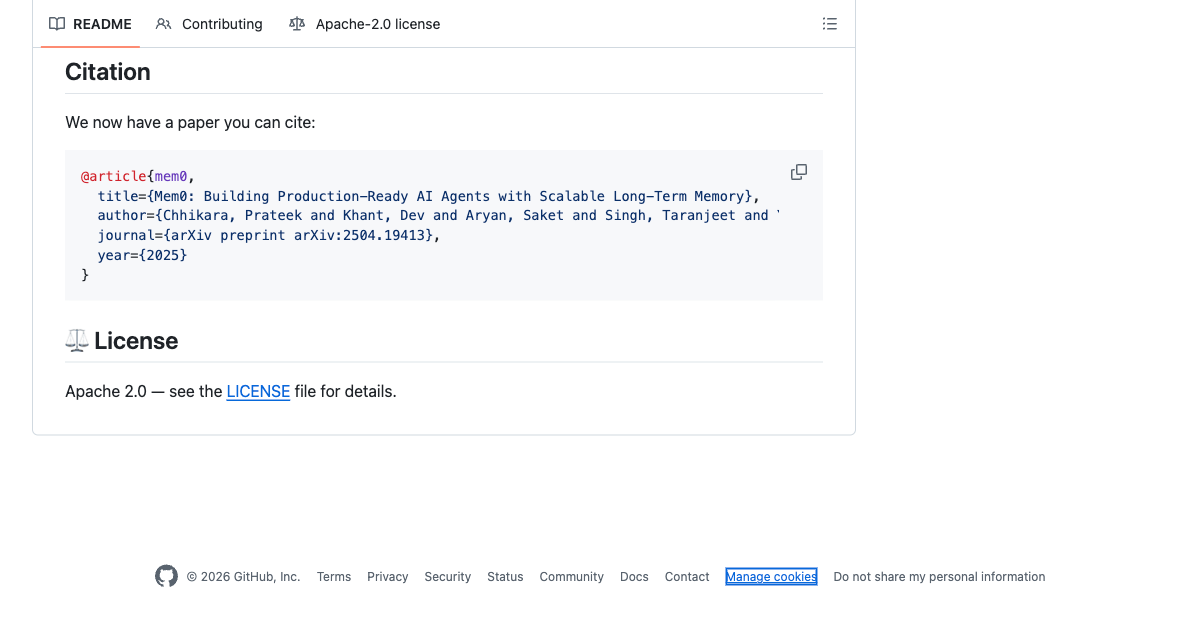Open the Docs footer link
Screen dimensions: 1200x630
pos(634,577)
